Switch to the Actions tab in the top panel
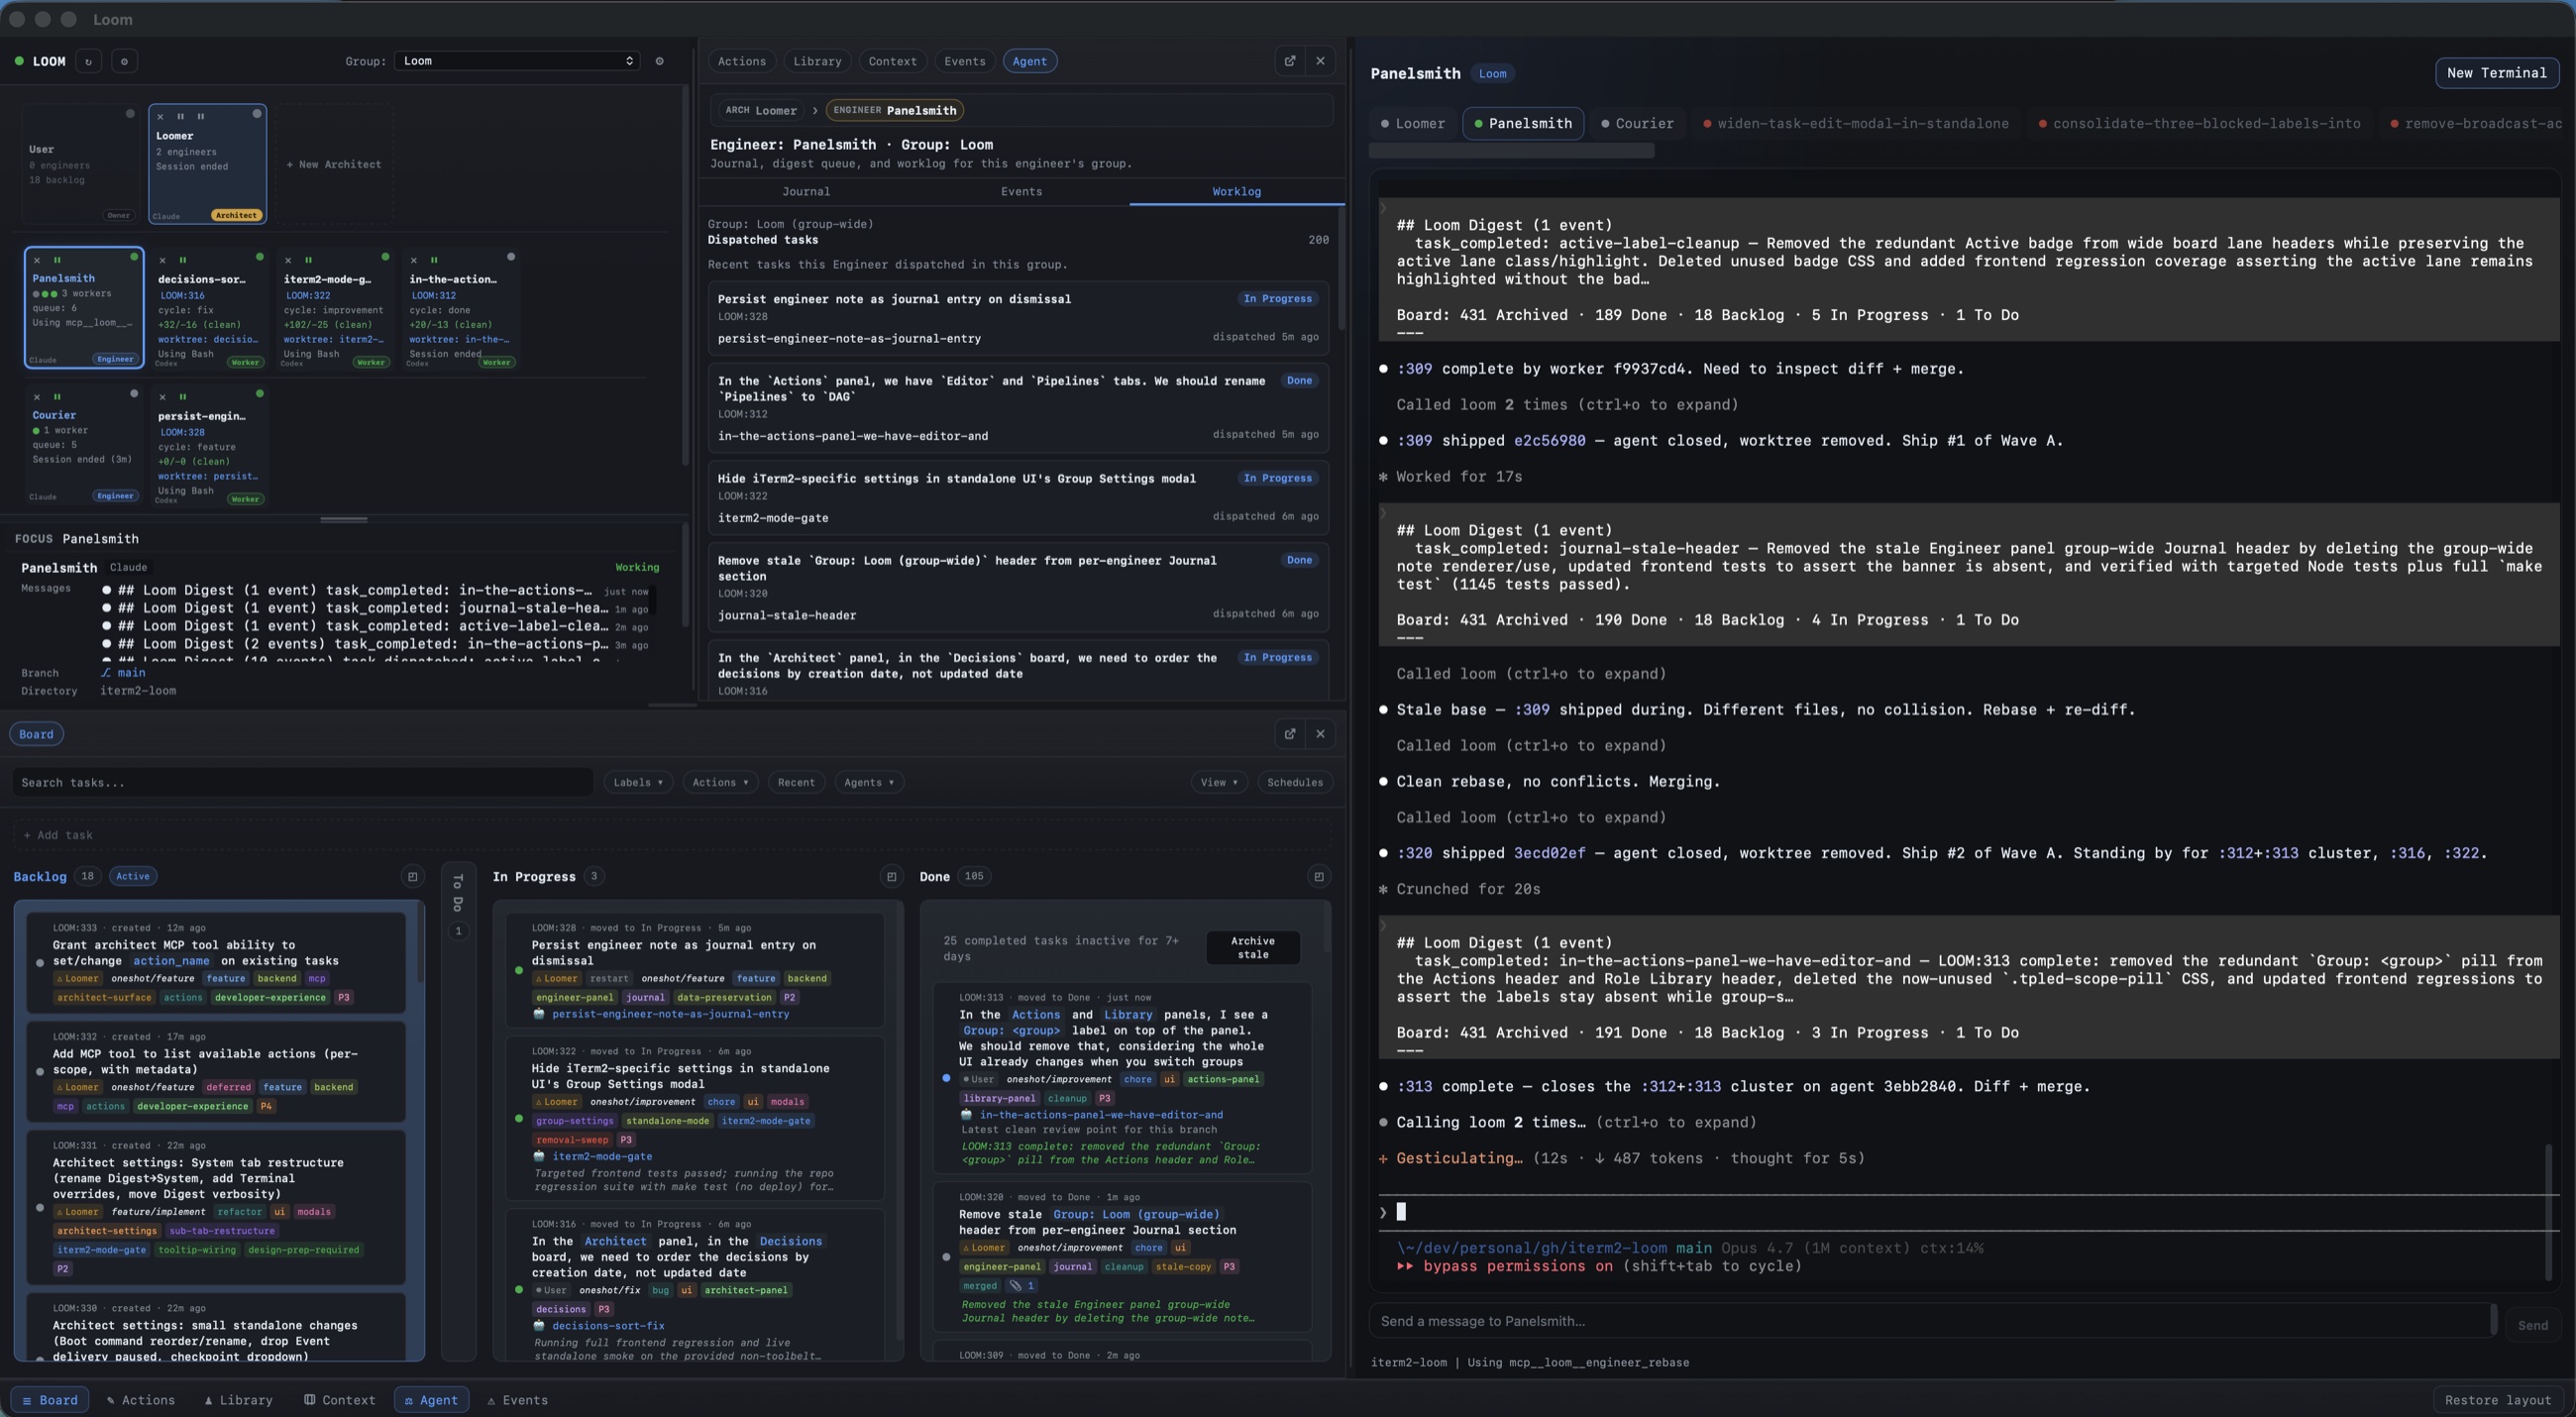 pos(742,61)
